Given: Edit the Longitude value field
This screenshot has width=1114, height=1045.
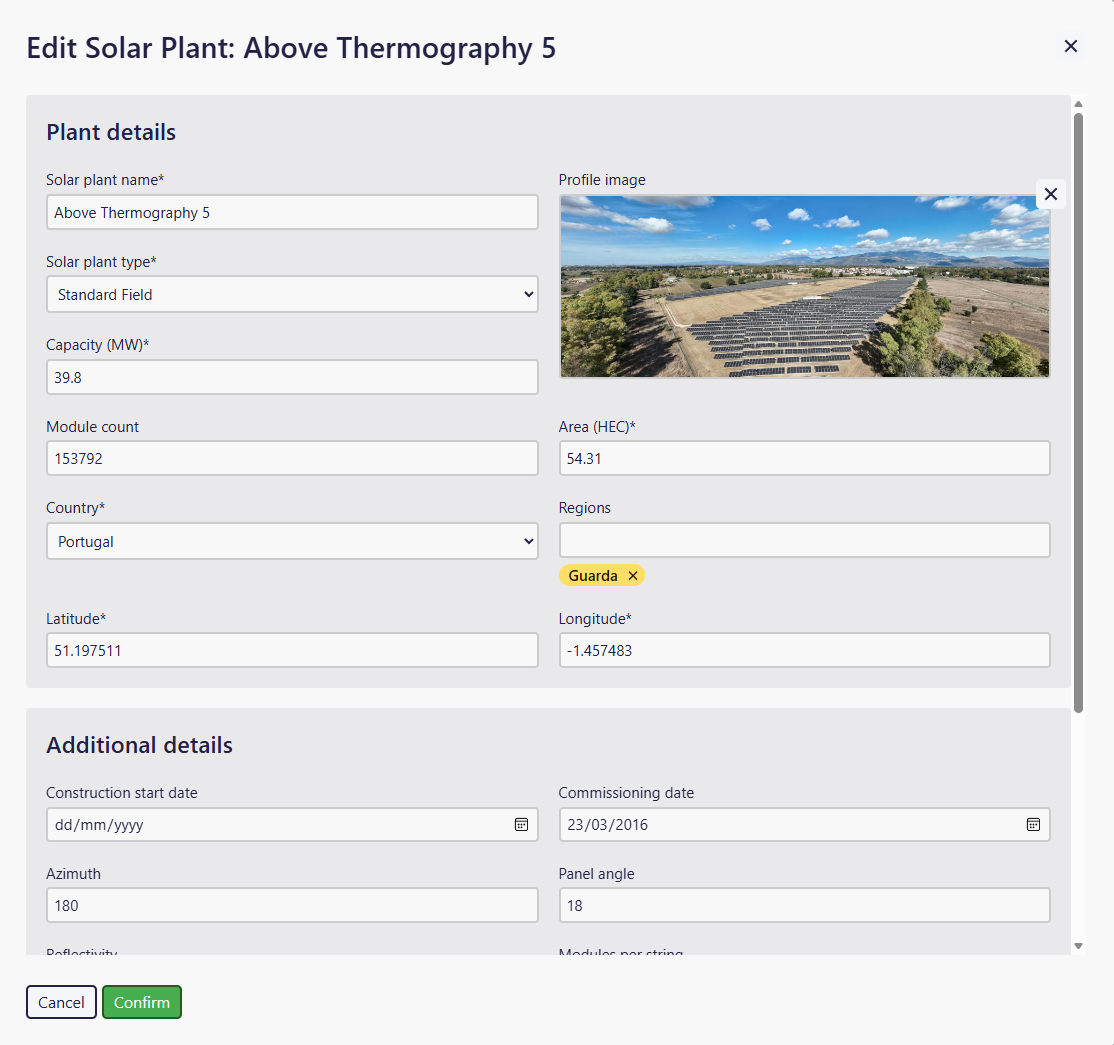Looking at the screenshot, I should click(804, 651).
